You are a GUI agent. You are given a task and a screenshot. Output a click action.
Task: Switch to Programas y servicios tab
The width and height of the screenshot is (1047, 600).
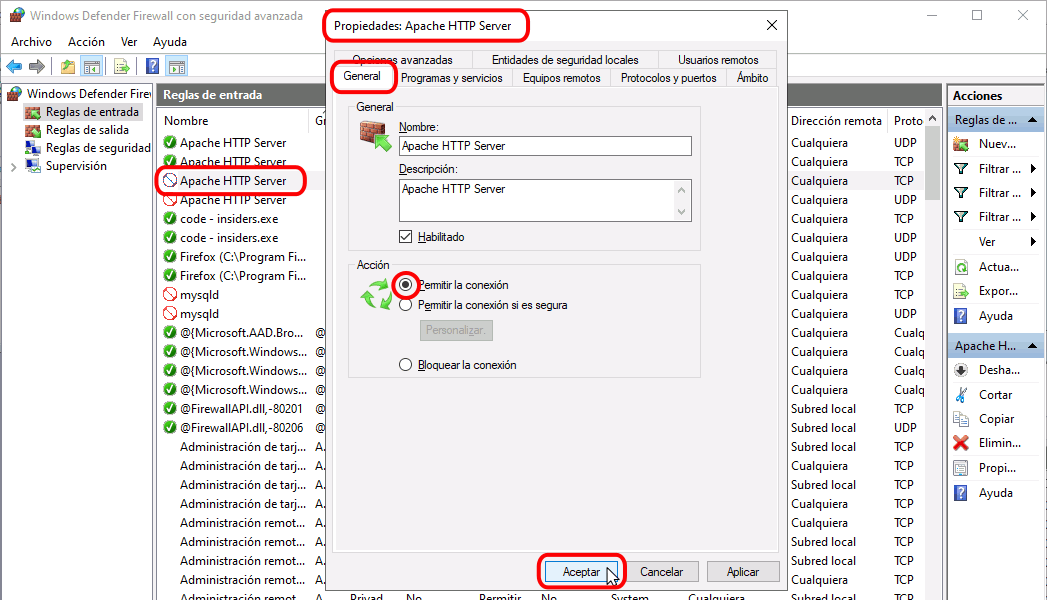[451, 78]
